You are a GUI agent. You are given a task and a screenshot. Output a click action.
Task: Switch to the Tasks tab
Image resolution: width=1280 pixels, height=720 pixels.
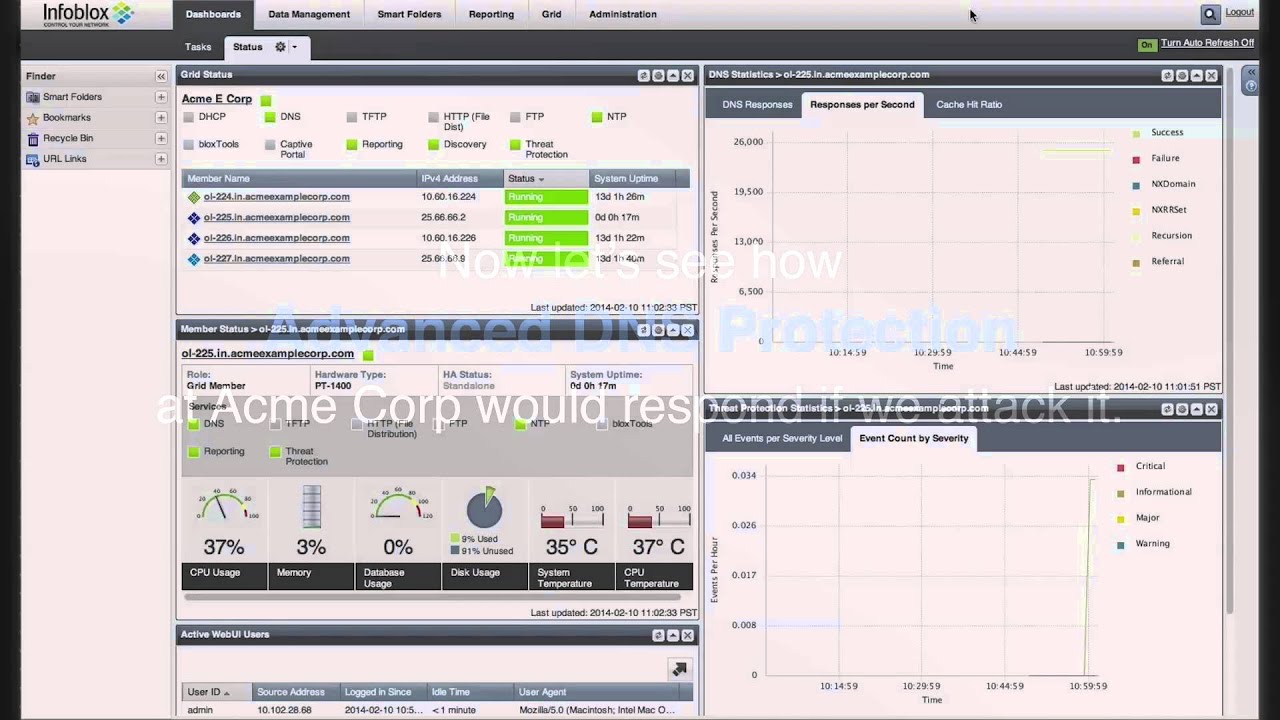(x=198, y=47)
